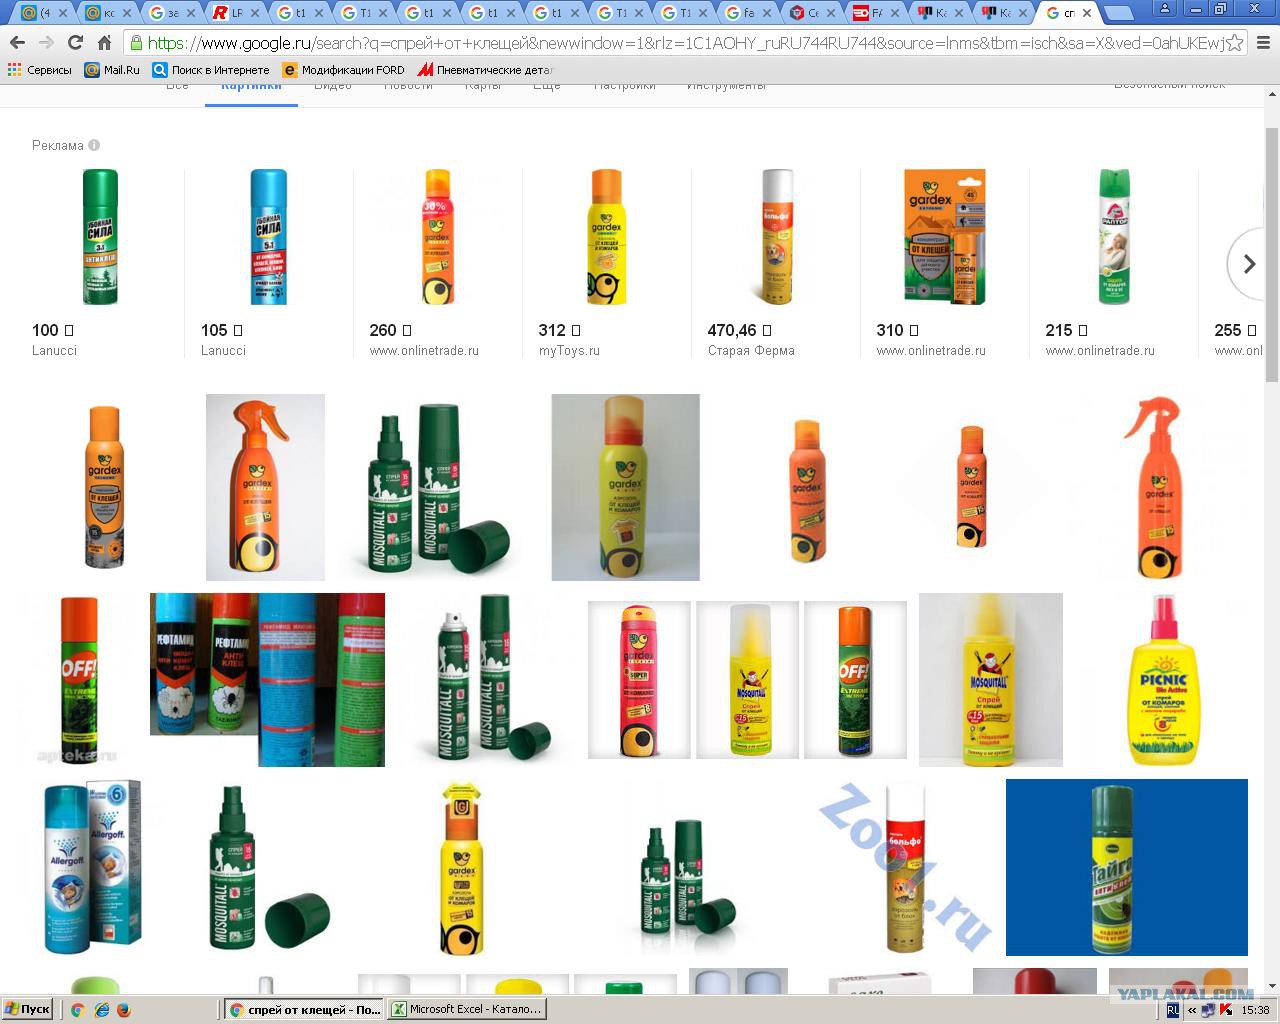The height and width of the screenshot is (1024, 1280).
Task: Close the active Google search tab
Action: [1087, 13]
